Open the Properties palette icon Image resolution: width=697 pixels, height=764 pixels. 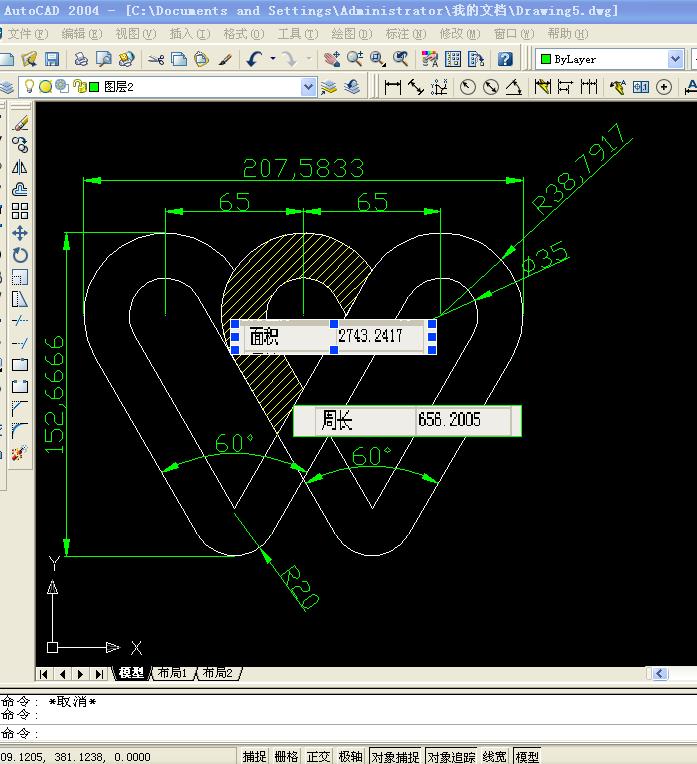(x=430, y=59)
